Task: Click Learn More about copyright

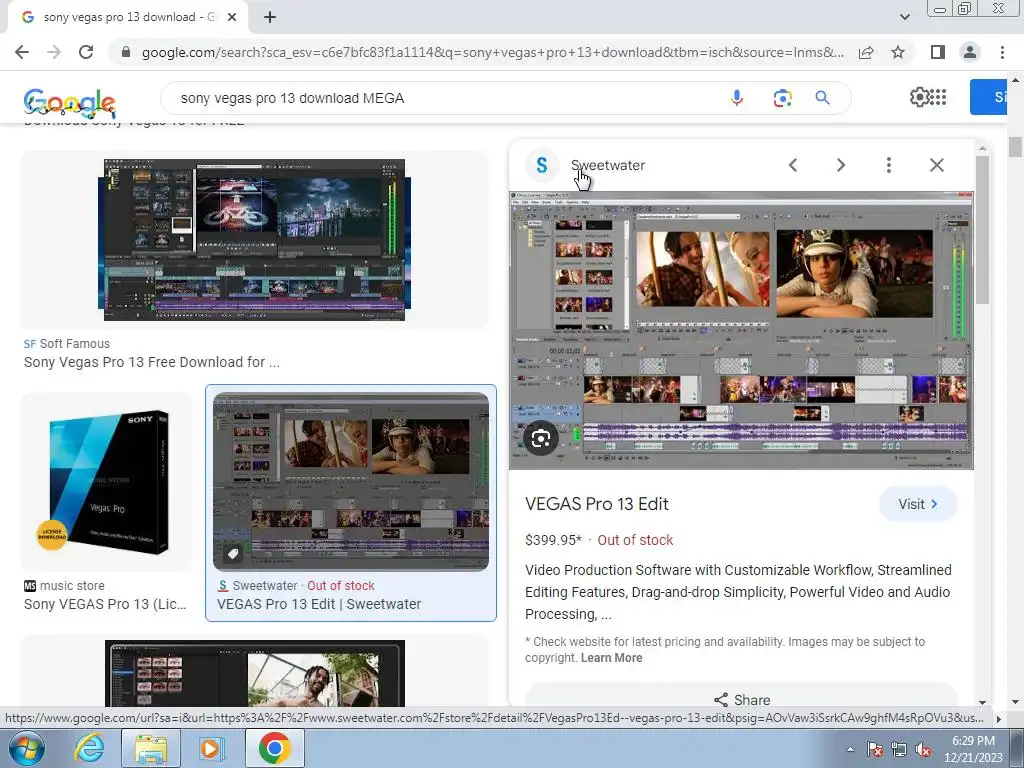Action: tap(611, 658)
